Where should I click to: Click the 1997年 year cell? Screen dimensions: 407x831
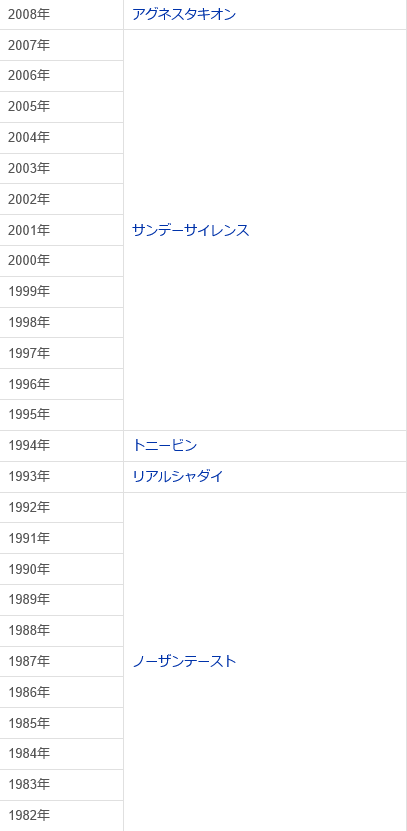tap(61, 353)
